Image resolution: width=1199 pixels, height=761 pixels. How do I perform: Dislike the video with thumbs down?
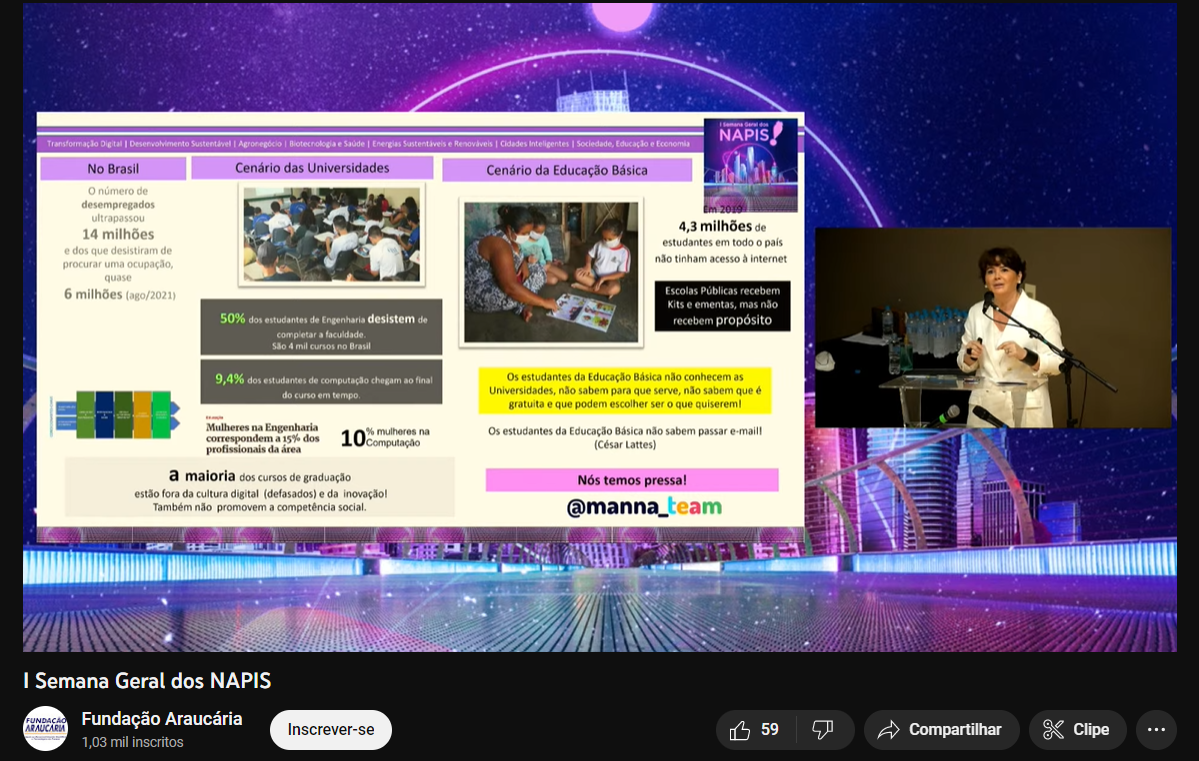pos(824,730)
